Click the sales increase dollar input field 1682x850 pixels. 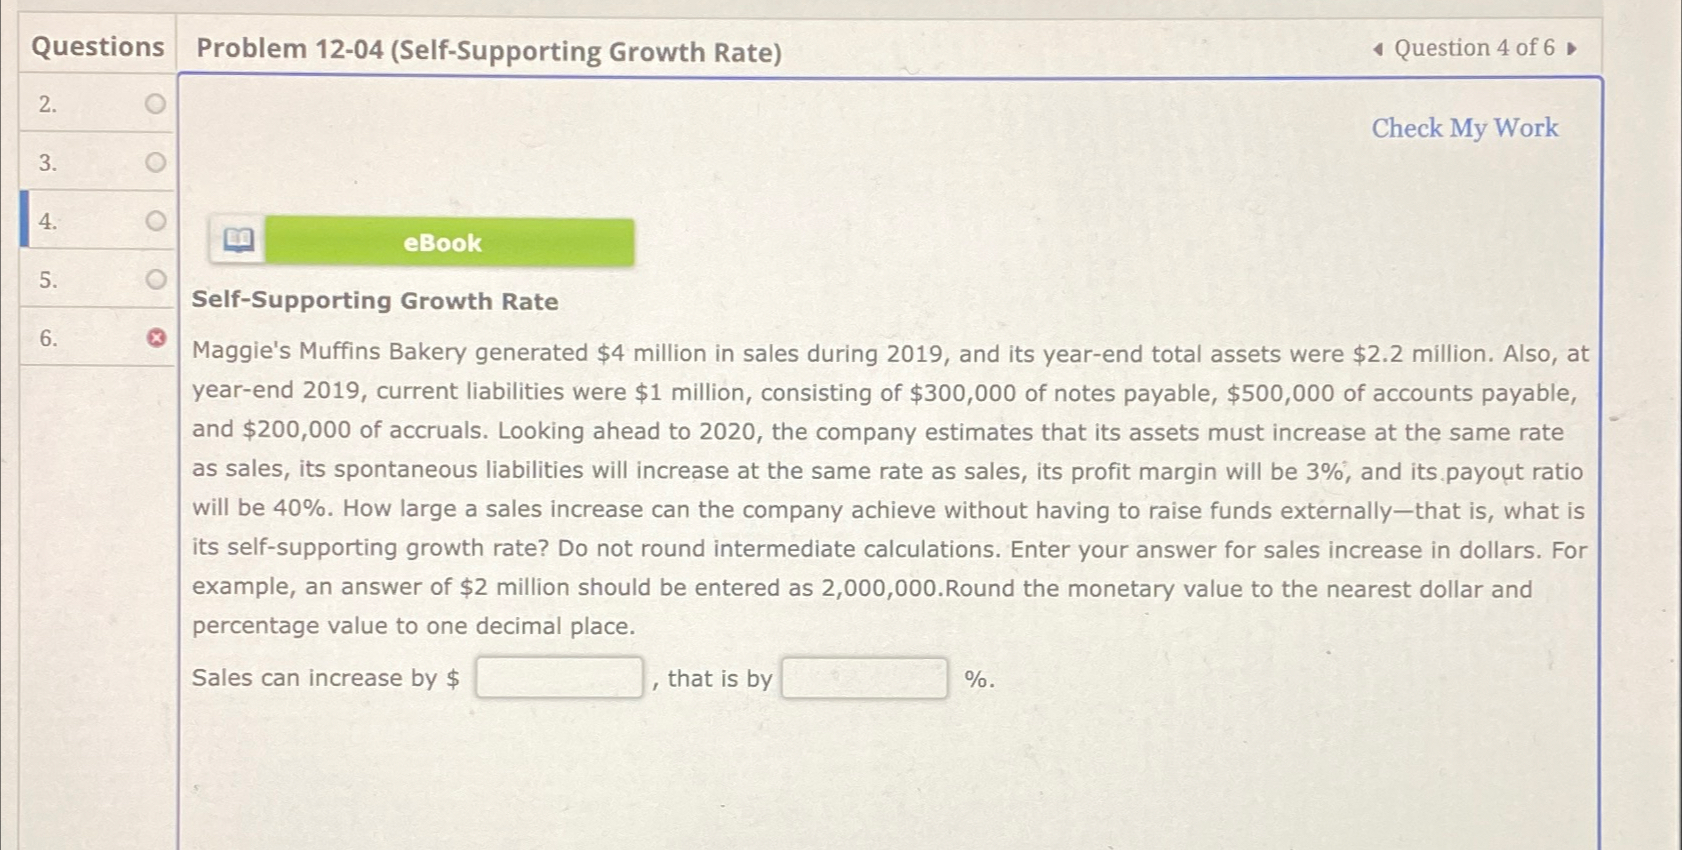click(559, 678)
